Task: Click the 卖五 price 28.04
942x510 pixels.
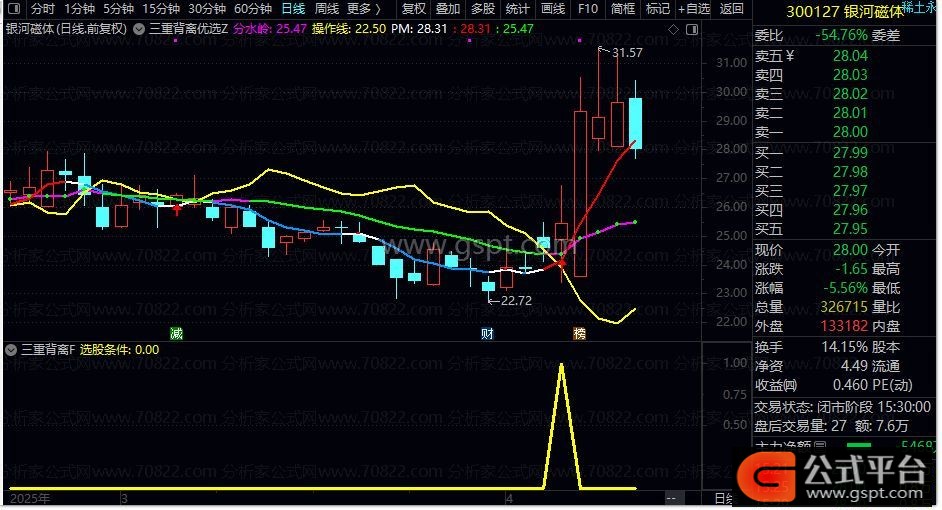Action: tap(850, 56)
